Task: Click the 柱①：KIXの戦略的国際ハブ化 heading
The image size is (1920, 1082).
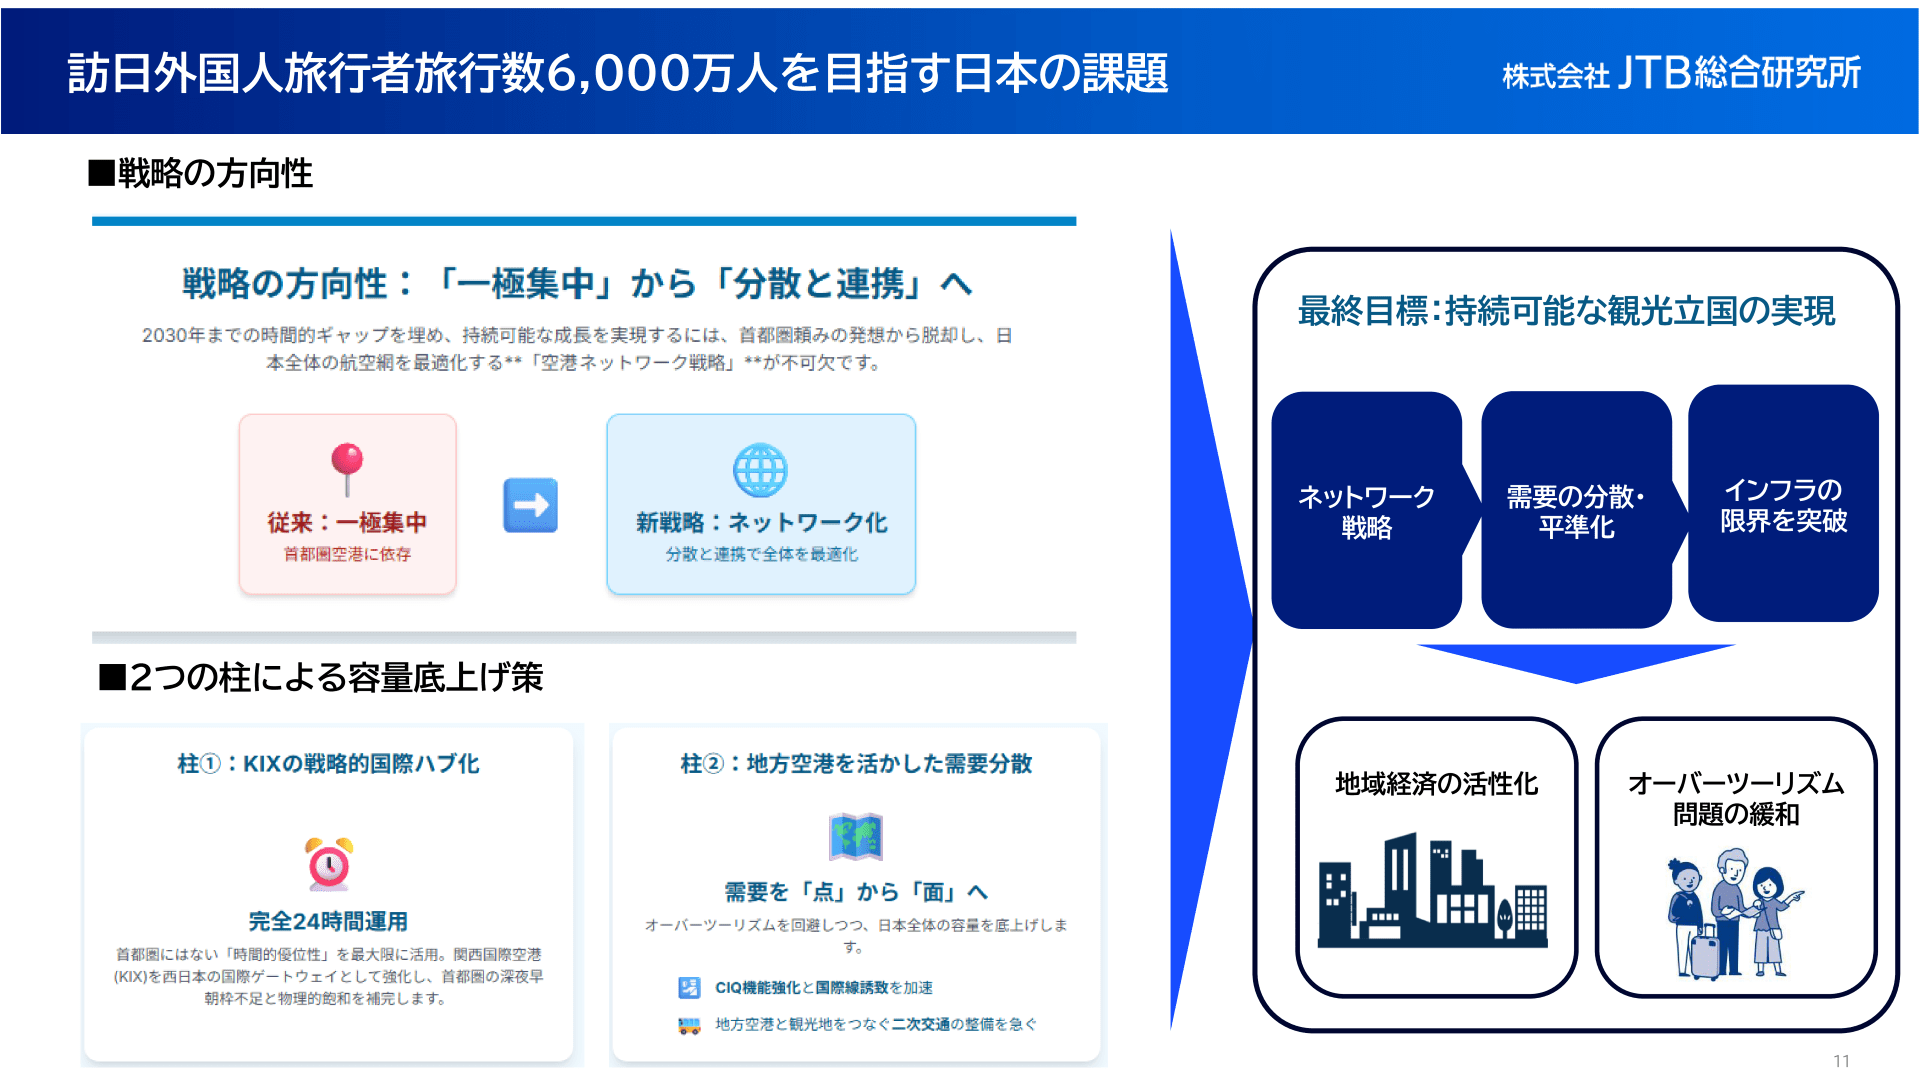Action: [x=328, y=764]
